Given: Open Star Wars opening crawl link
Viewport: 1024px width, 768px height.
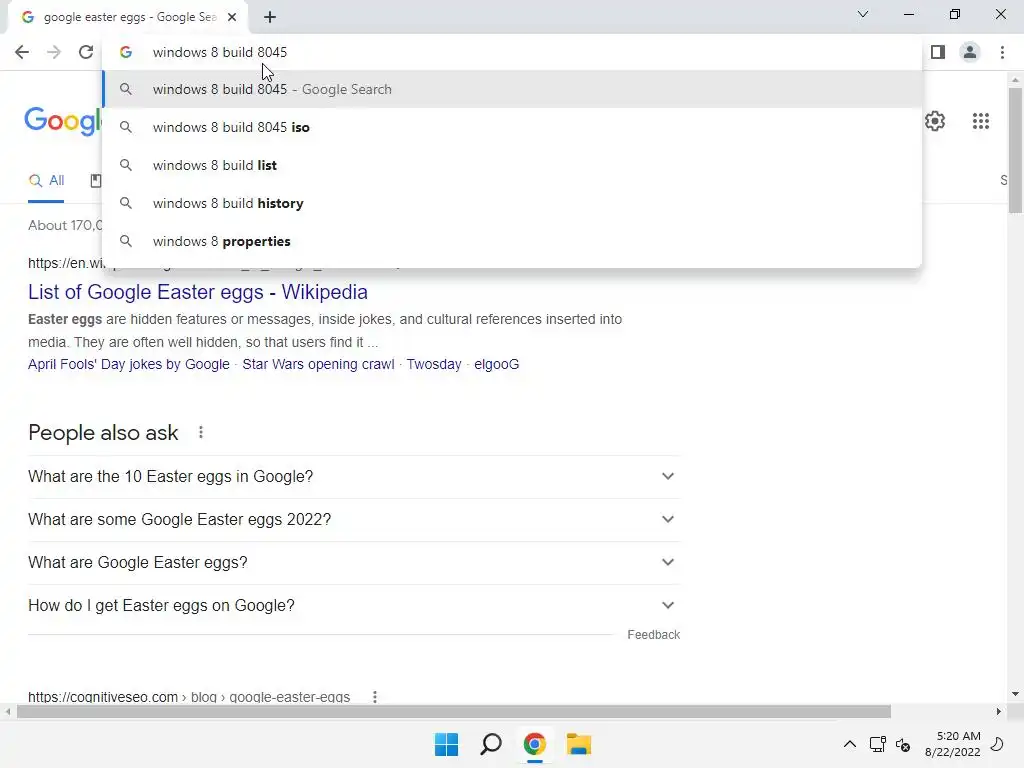Looking at the screenshot, I should (x=318, y=364).
